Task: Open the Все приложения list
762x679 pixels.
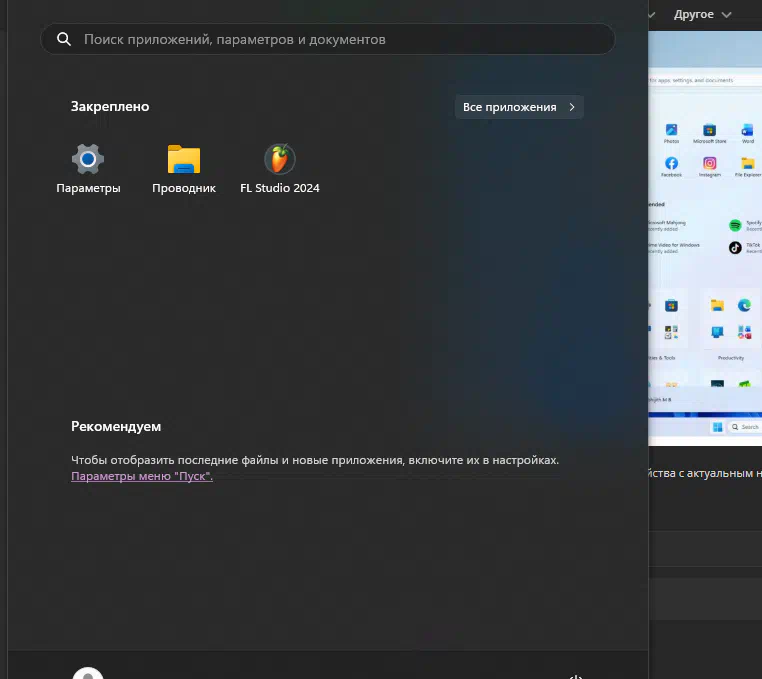Action: point(519,107)
